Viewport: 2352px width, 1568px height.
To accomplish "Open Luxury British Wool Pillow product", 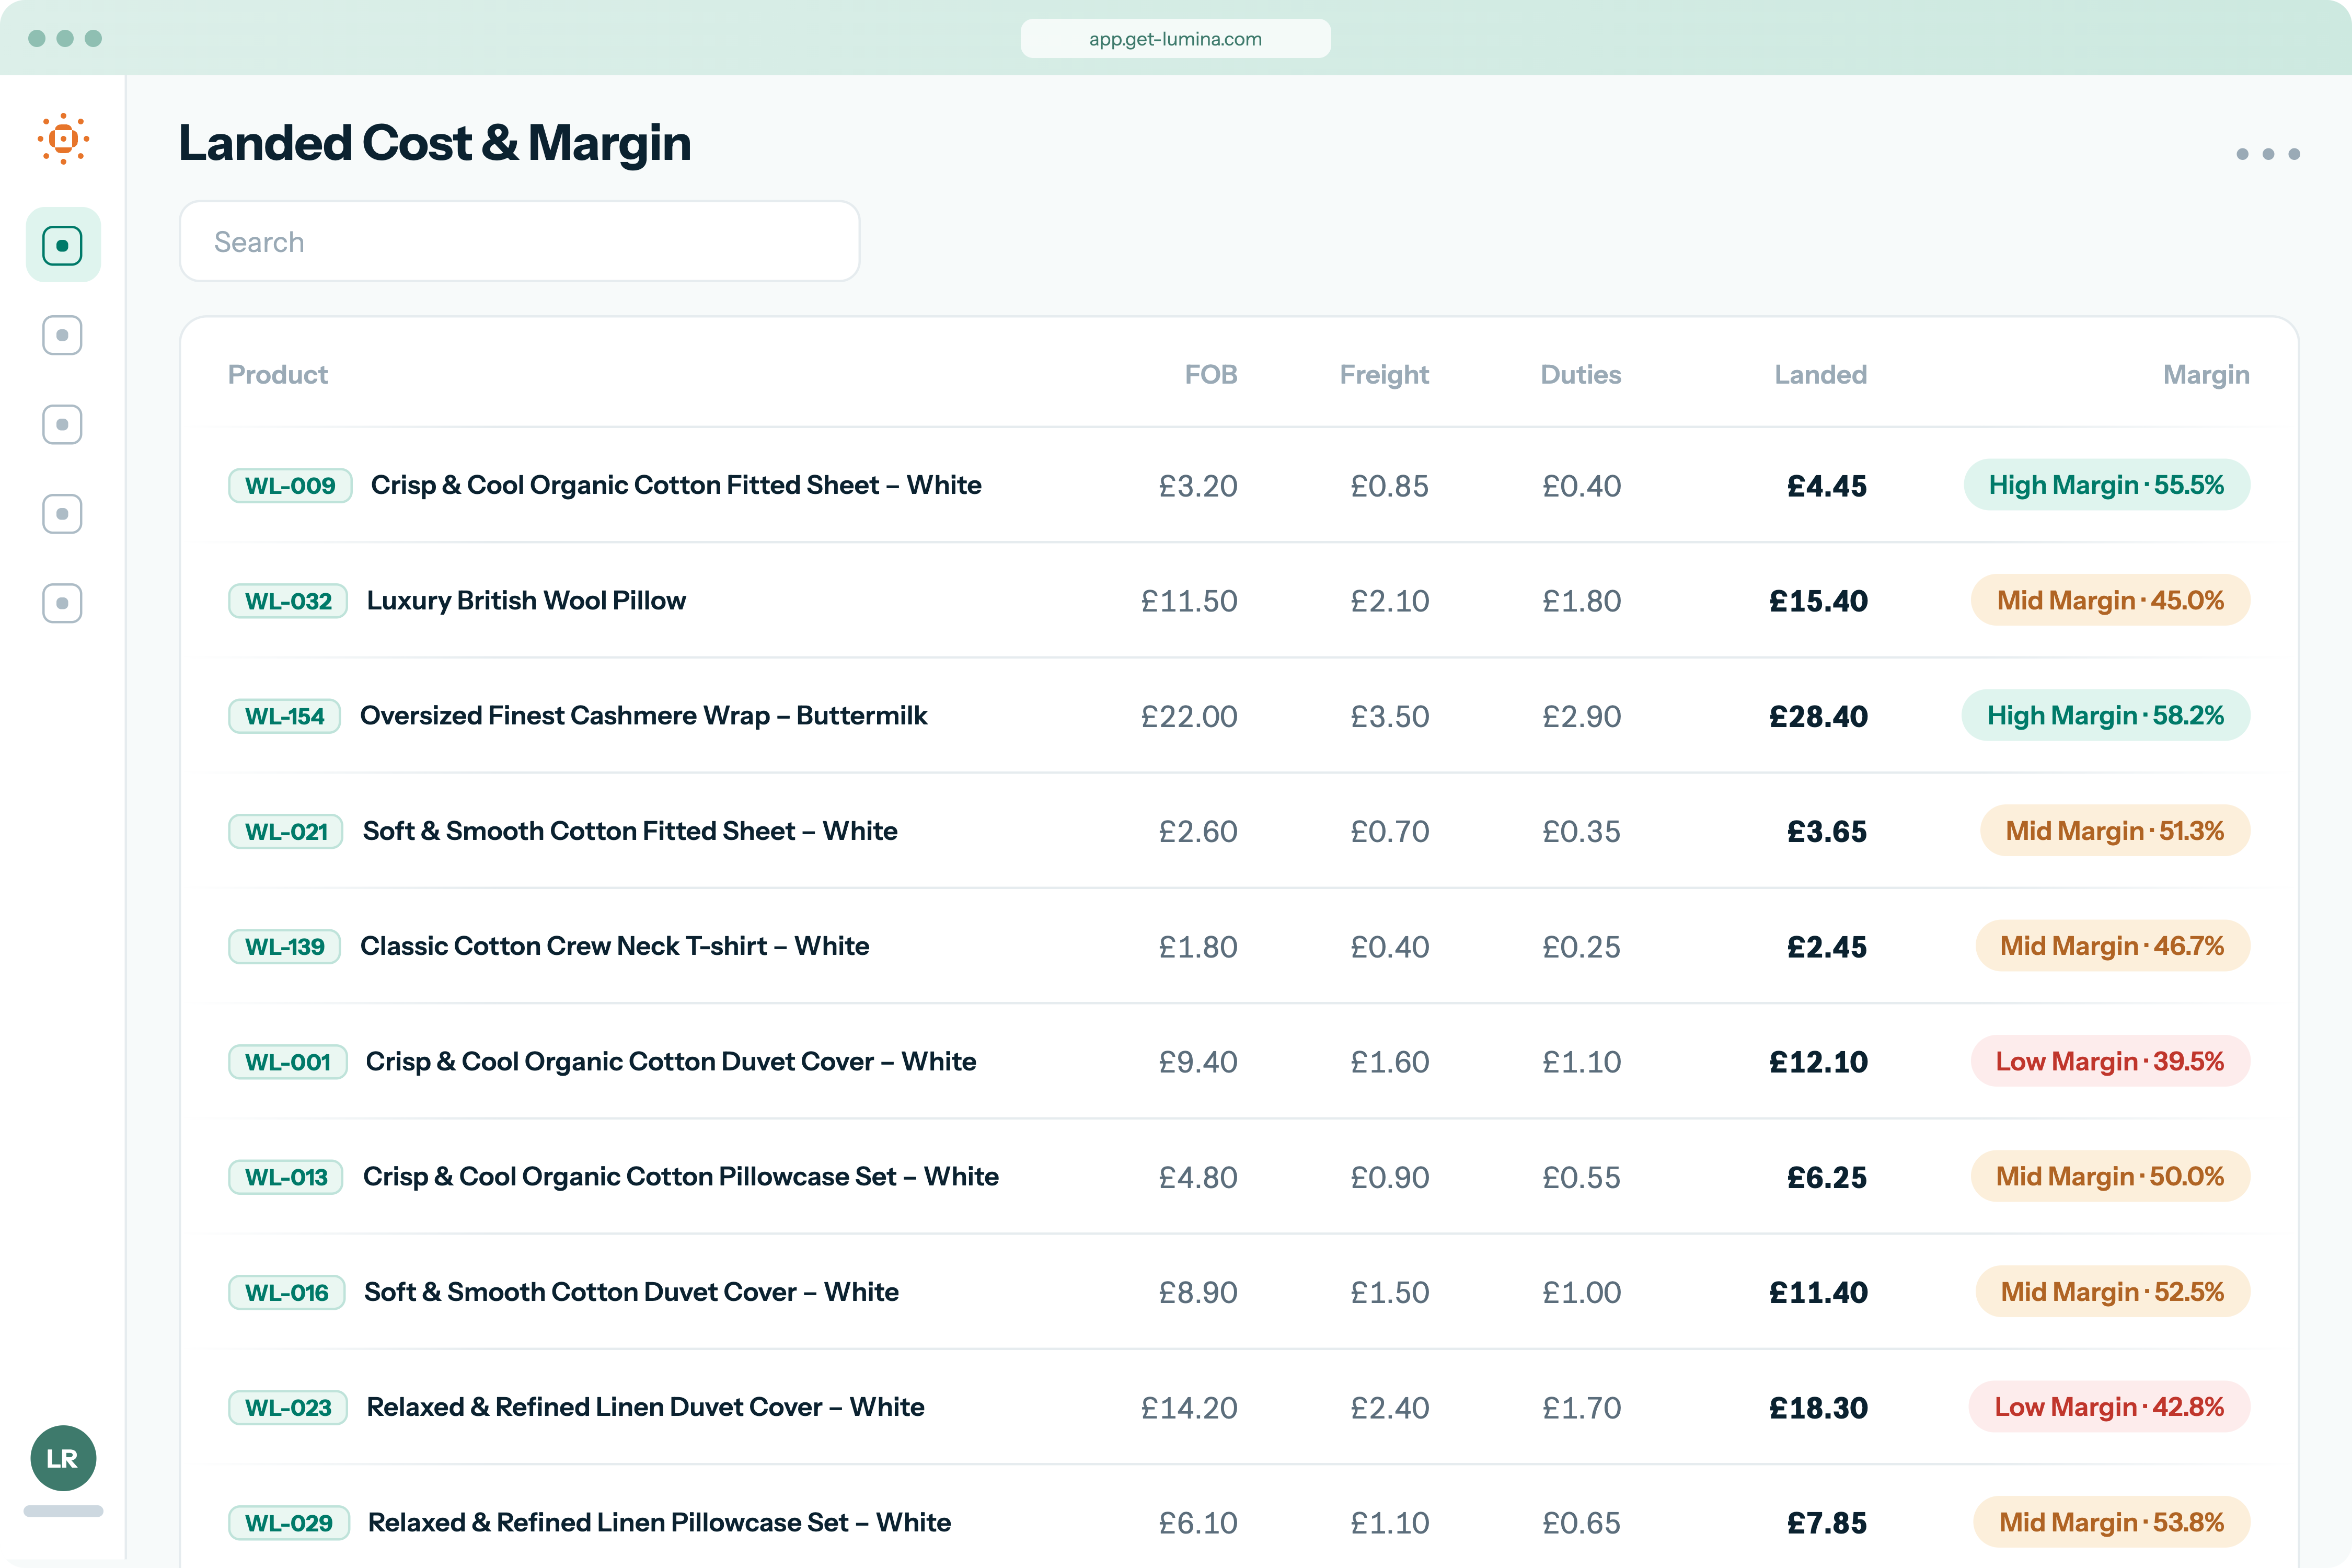I will [x=526, y=600].
